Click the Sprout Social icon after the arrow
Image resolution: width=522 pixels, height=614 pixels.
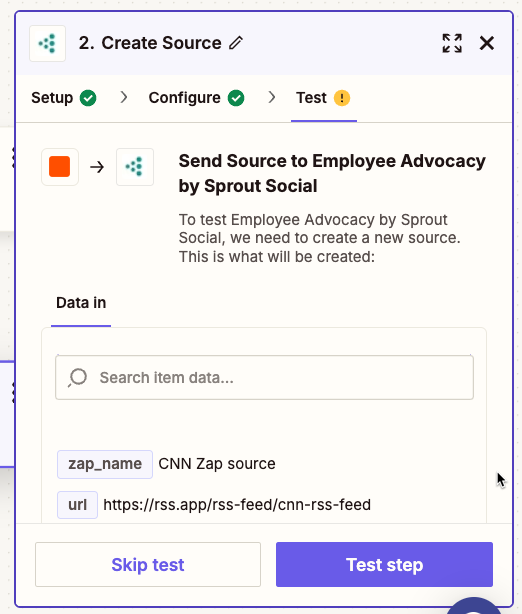click(x=135, y=167)
